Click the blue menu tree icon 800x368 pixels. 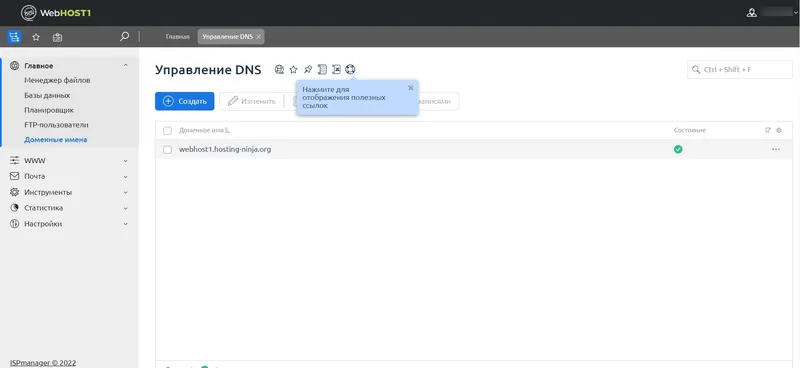pos(14,37)
